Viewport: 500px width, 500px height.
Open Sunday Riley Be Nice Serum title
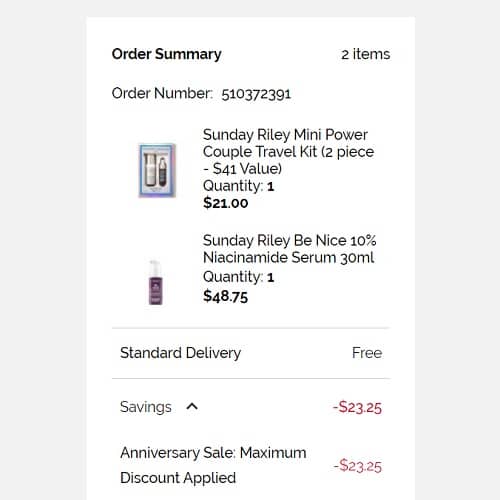289,249
